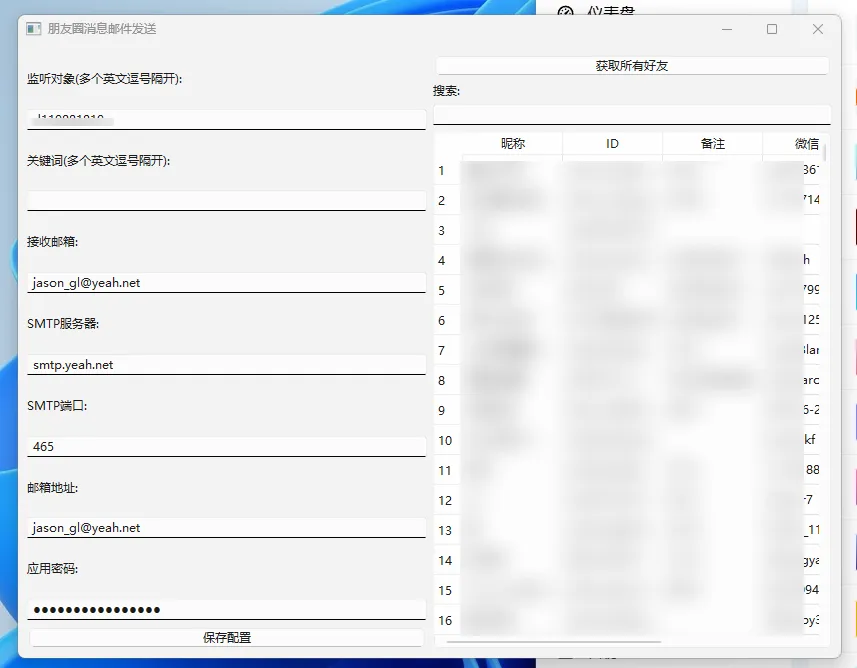
Task: Click the 邮箱地址 input field
Action: pyautogui.click(x=226, y=528)
